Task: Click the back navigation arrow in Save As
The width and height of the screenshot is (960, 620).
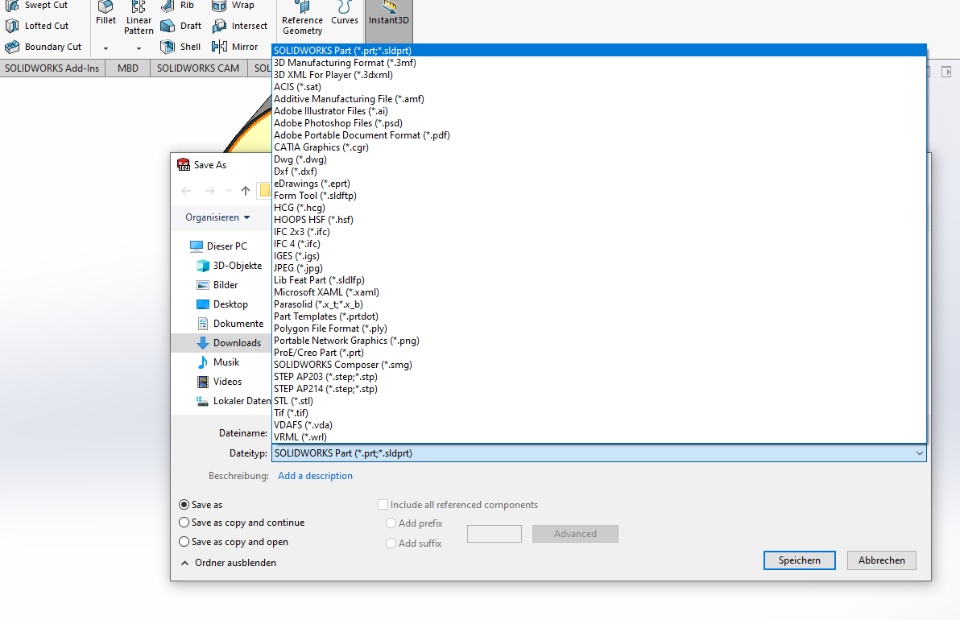Action: coord(187,191)
